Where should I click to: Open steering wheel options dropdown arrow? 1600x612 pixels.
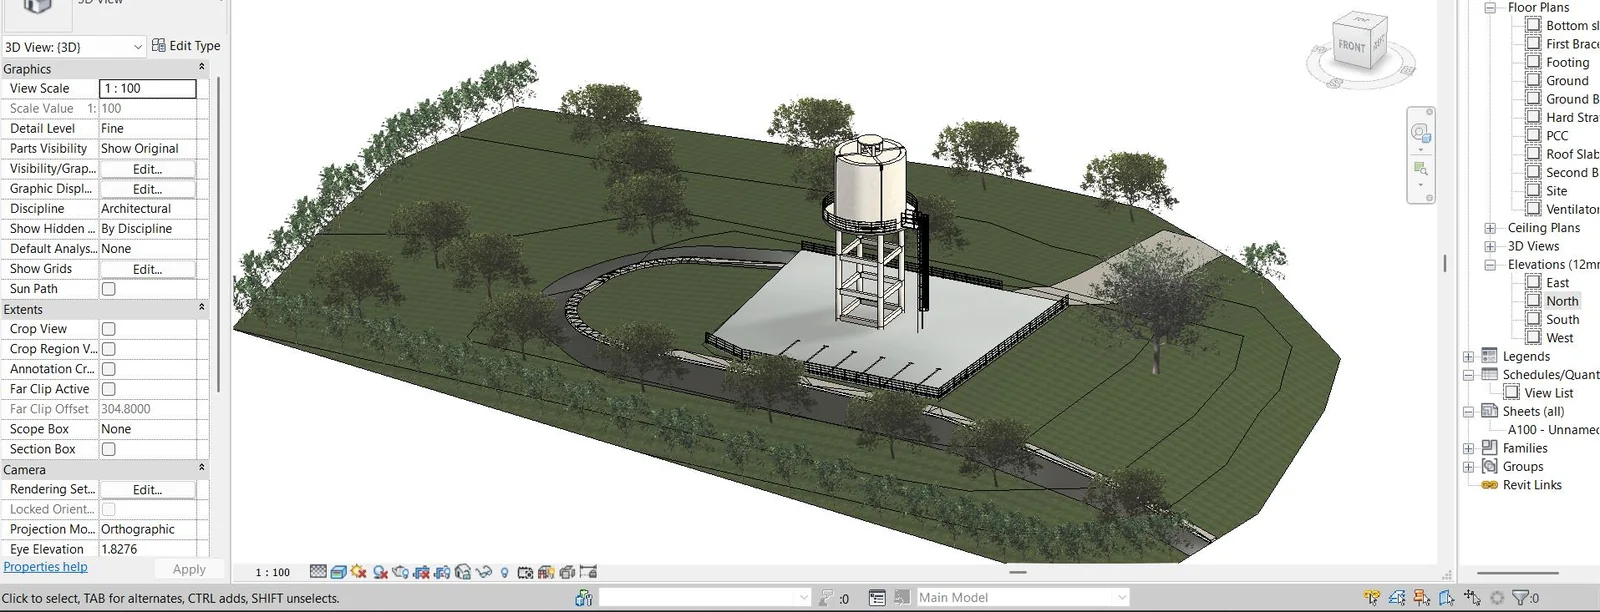tap(1421, 150)
